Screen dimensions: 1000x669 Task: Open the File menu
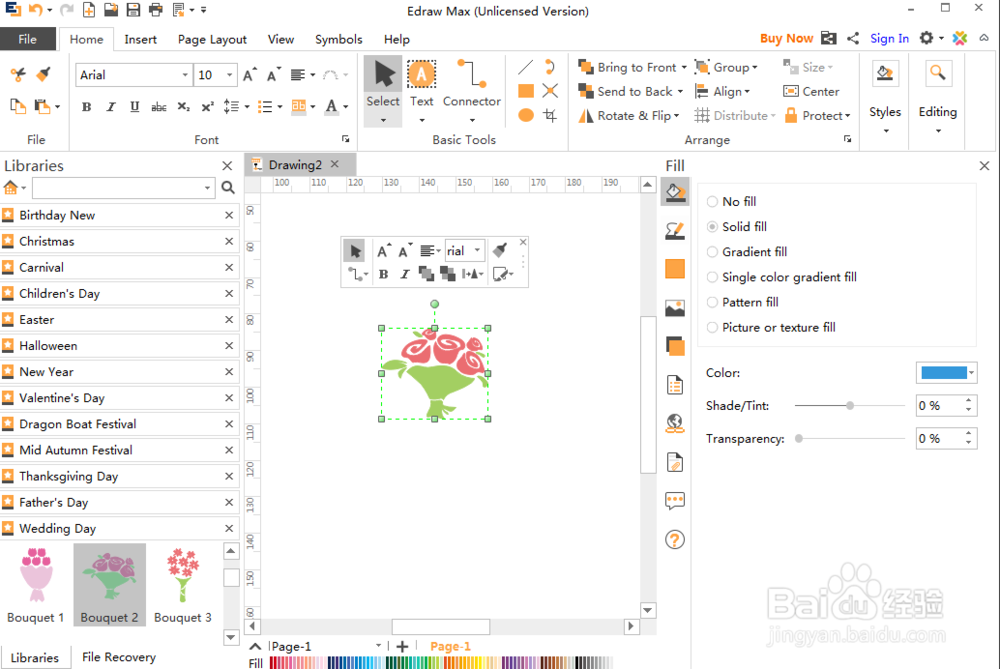27,39
